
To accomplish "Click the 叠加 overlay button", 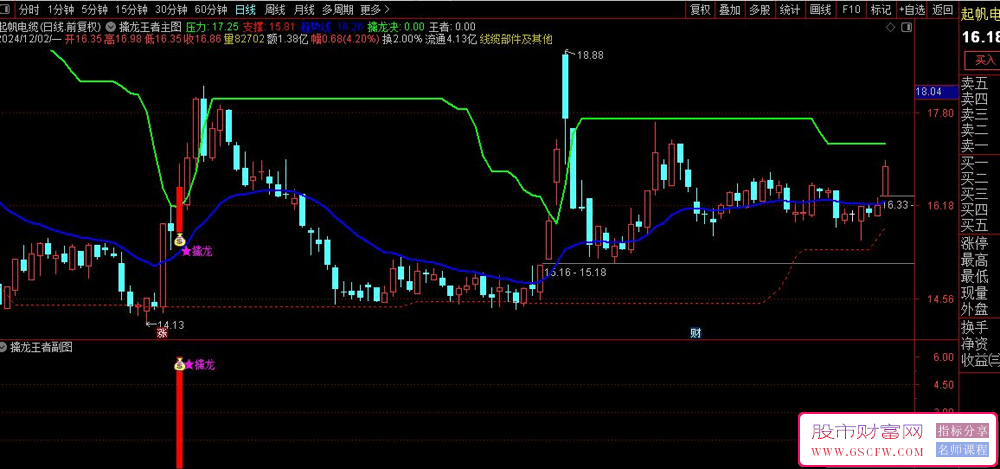I will pyautogui.click(x=730, y=10).
